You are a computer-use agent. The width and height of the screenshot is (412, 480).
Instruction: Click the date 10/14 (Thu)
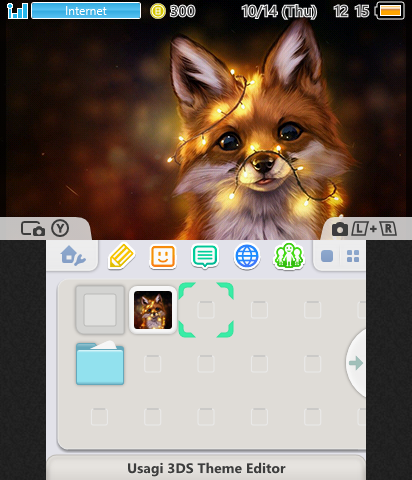[279, 11]
